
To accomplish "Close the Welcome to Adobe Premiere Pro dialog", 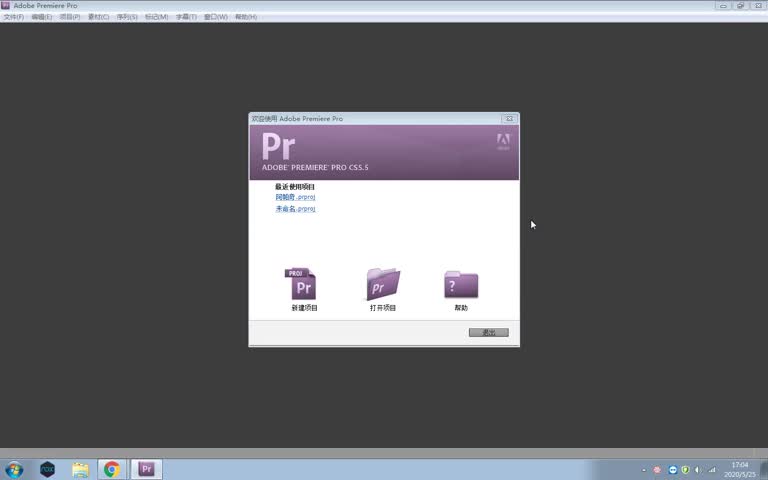I will [509, 119].
